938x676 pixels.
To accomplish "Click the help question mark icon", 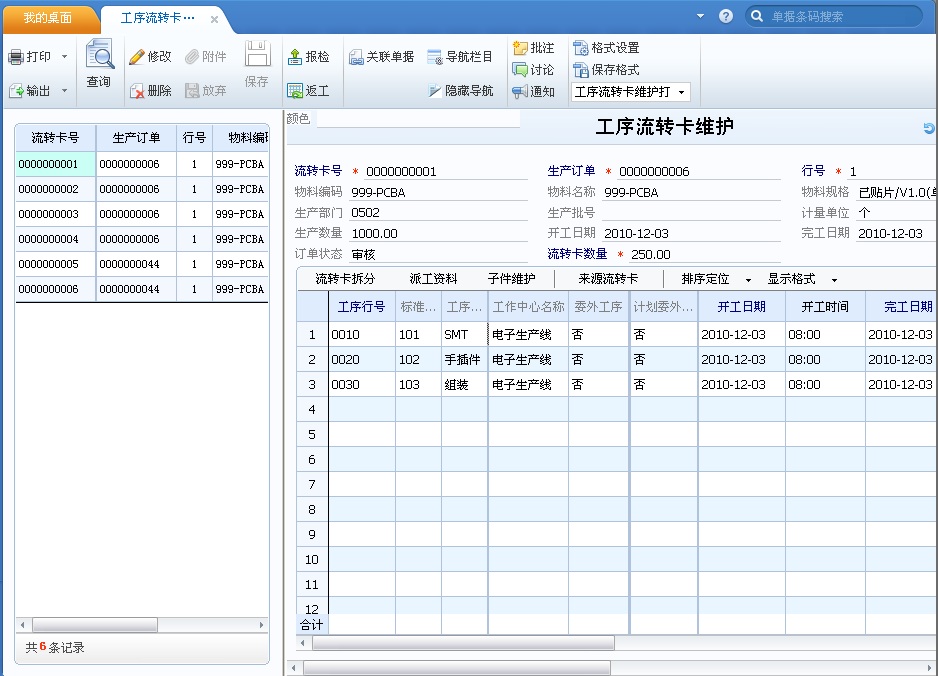I will click(726, 16).
